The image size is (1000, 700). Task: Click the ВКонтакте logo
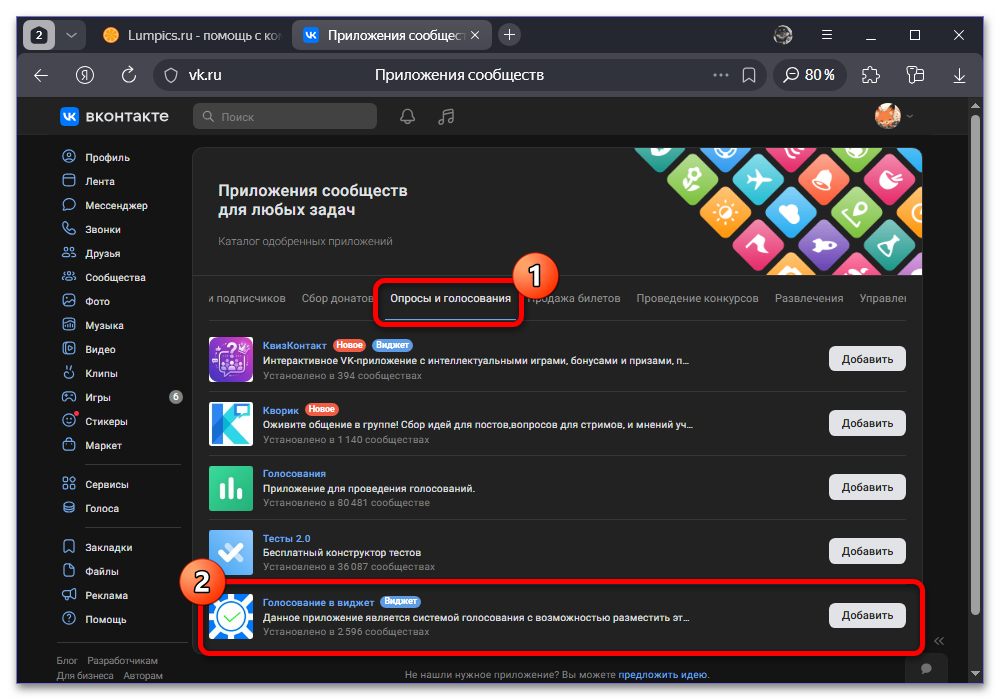pyautogui.click(x=115, y=116)
